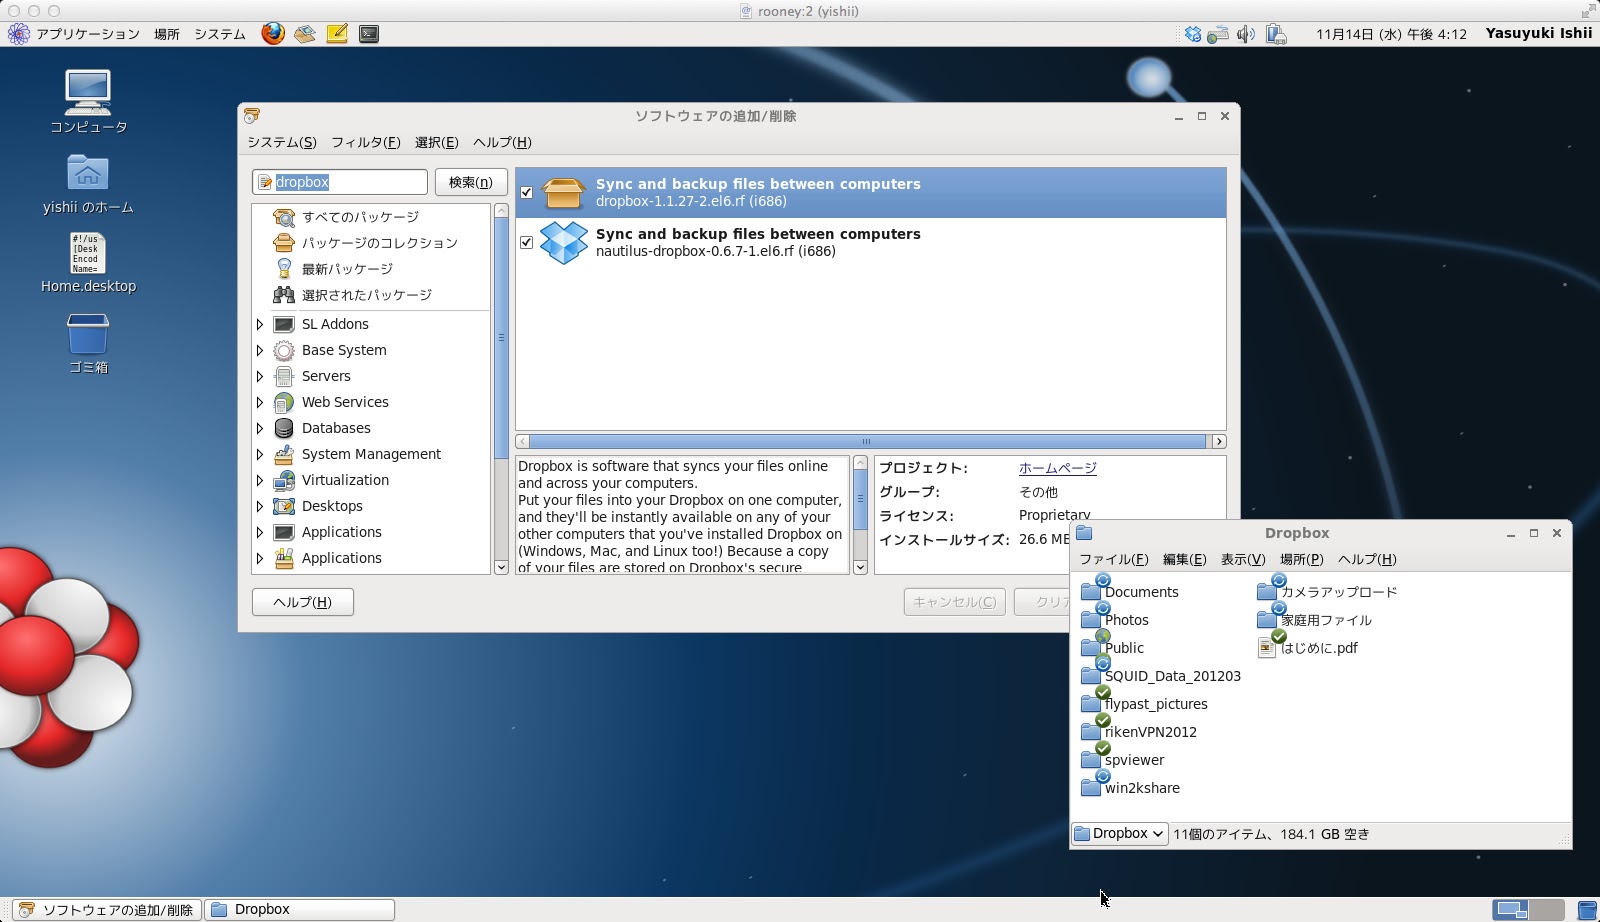Select the ゴミ箱 trash icon on desktop

[88, 344]
